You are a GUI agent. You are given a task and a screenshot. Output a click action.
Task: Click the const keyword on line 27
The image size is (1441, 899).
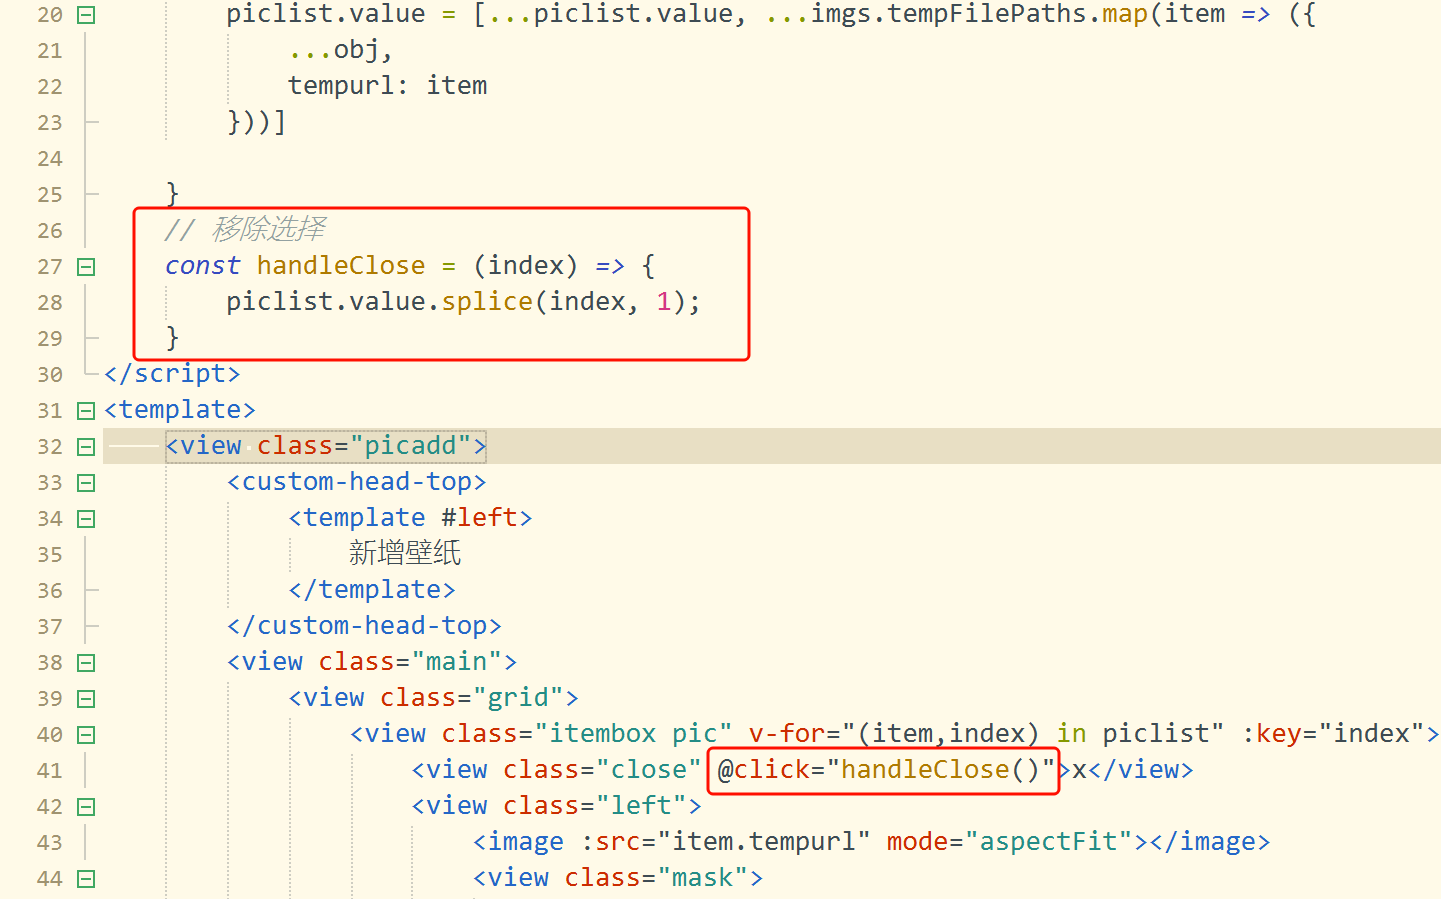(x=203, y=266)
